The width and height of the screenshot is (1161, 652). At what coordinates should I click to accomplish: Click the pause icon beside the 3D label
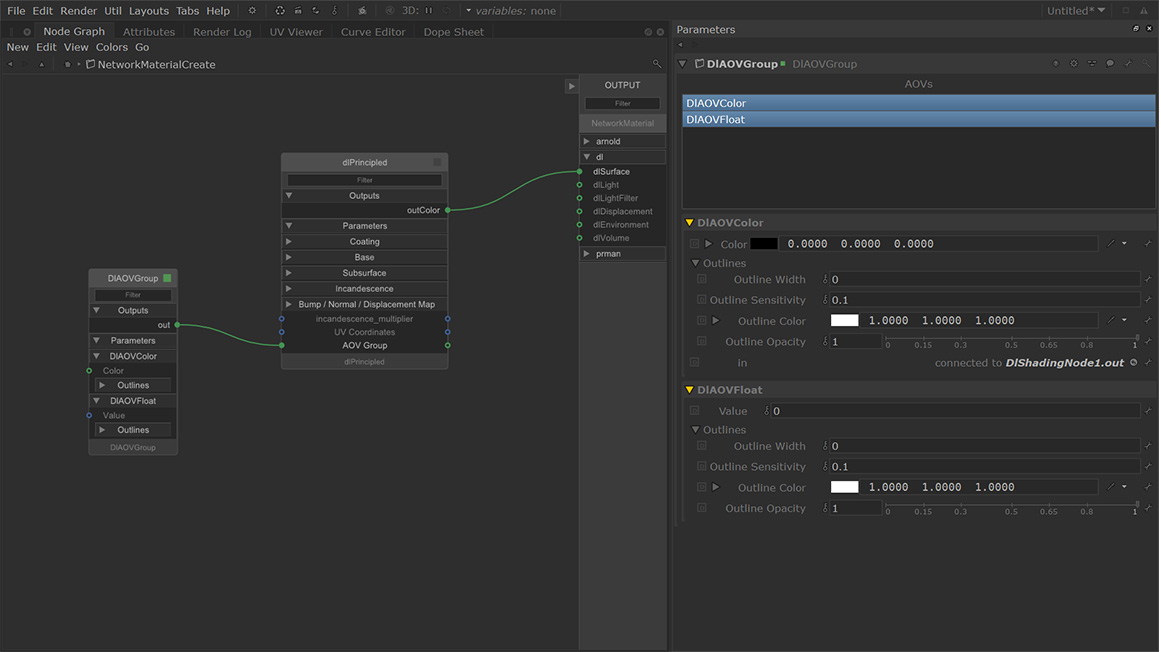(x=429, y=11)
